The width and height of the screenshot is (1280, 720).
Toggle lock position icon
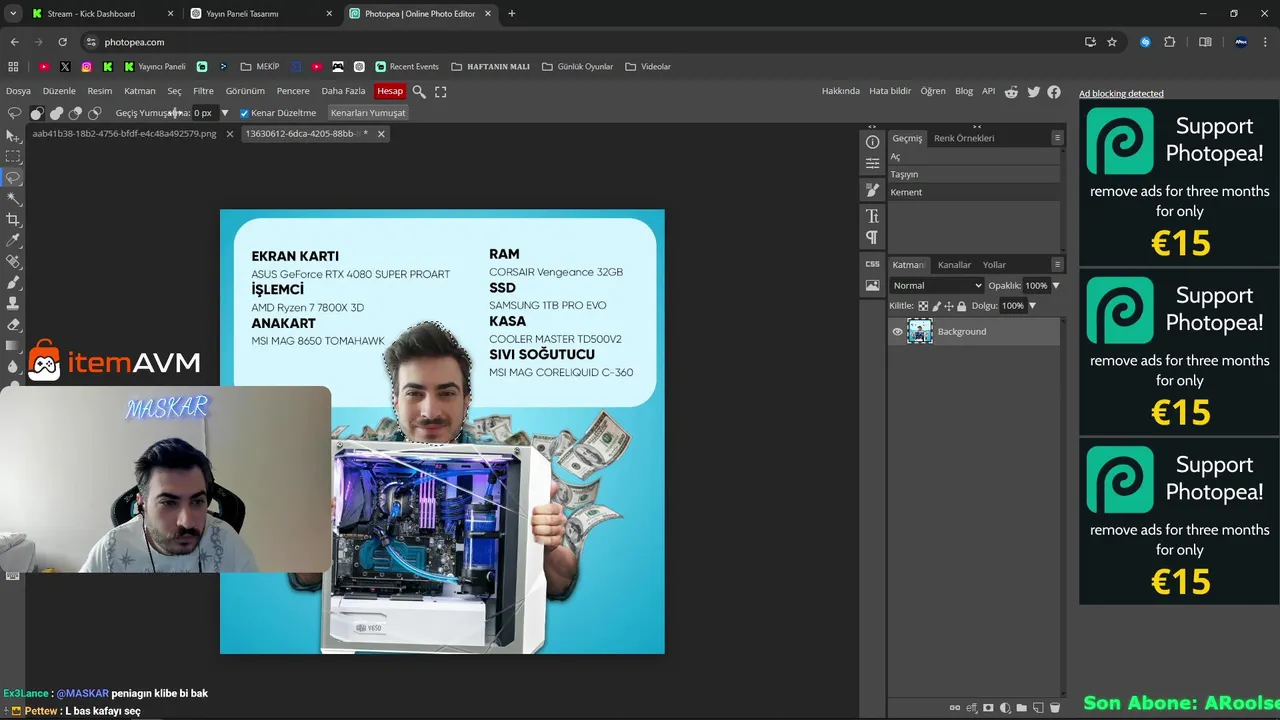coord(949,306)
